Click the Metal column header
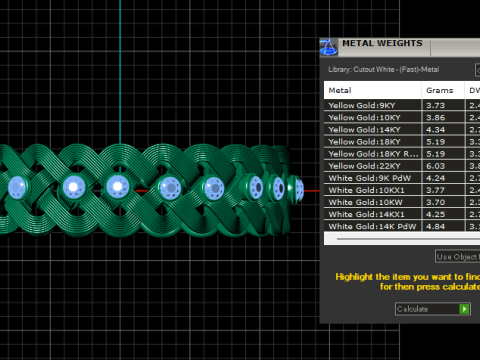This screenshot has width=480, height=360. pos(372,90)
